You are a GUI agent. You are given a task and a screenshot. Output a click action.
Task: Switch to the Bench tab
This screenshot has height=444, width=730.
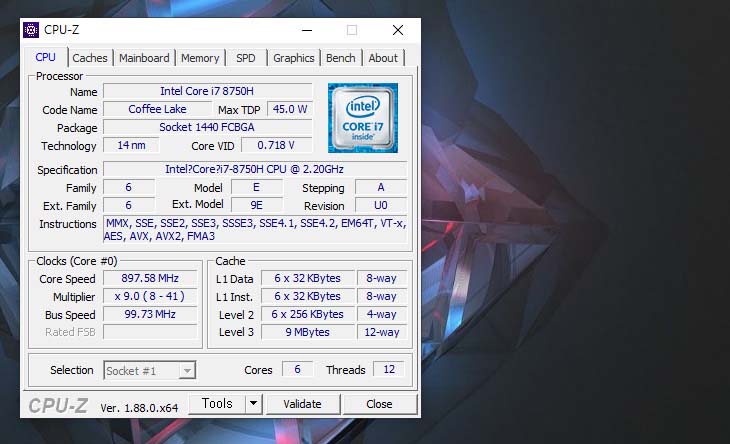click(x=341, y=58)
